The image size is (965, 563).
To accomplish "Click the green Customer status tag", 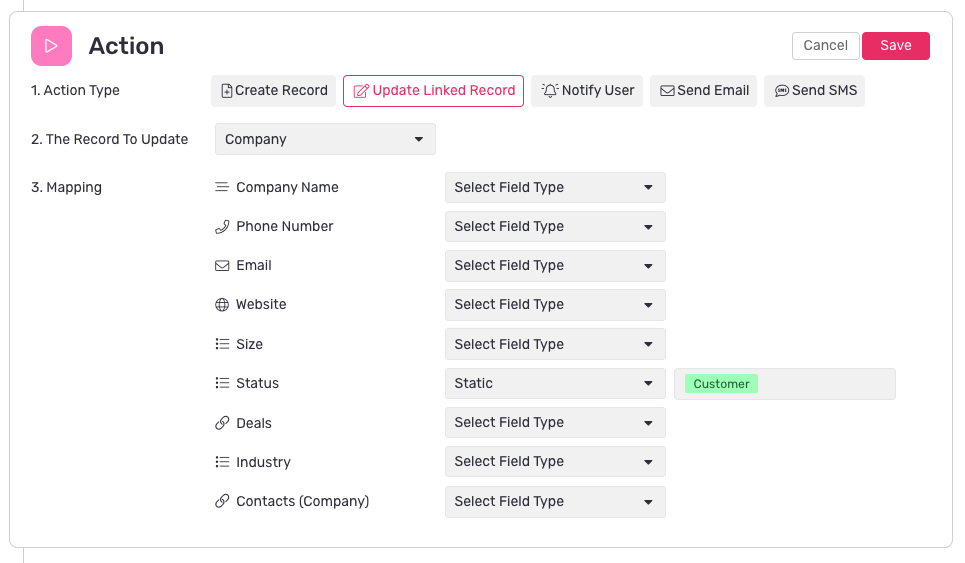I will (721, 384).
